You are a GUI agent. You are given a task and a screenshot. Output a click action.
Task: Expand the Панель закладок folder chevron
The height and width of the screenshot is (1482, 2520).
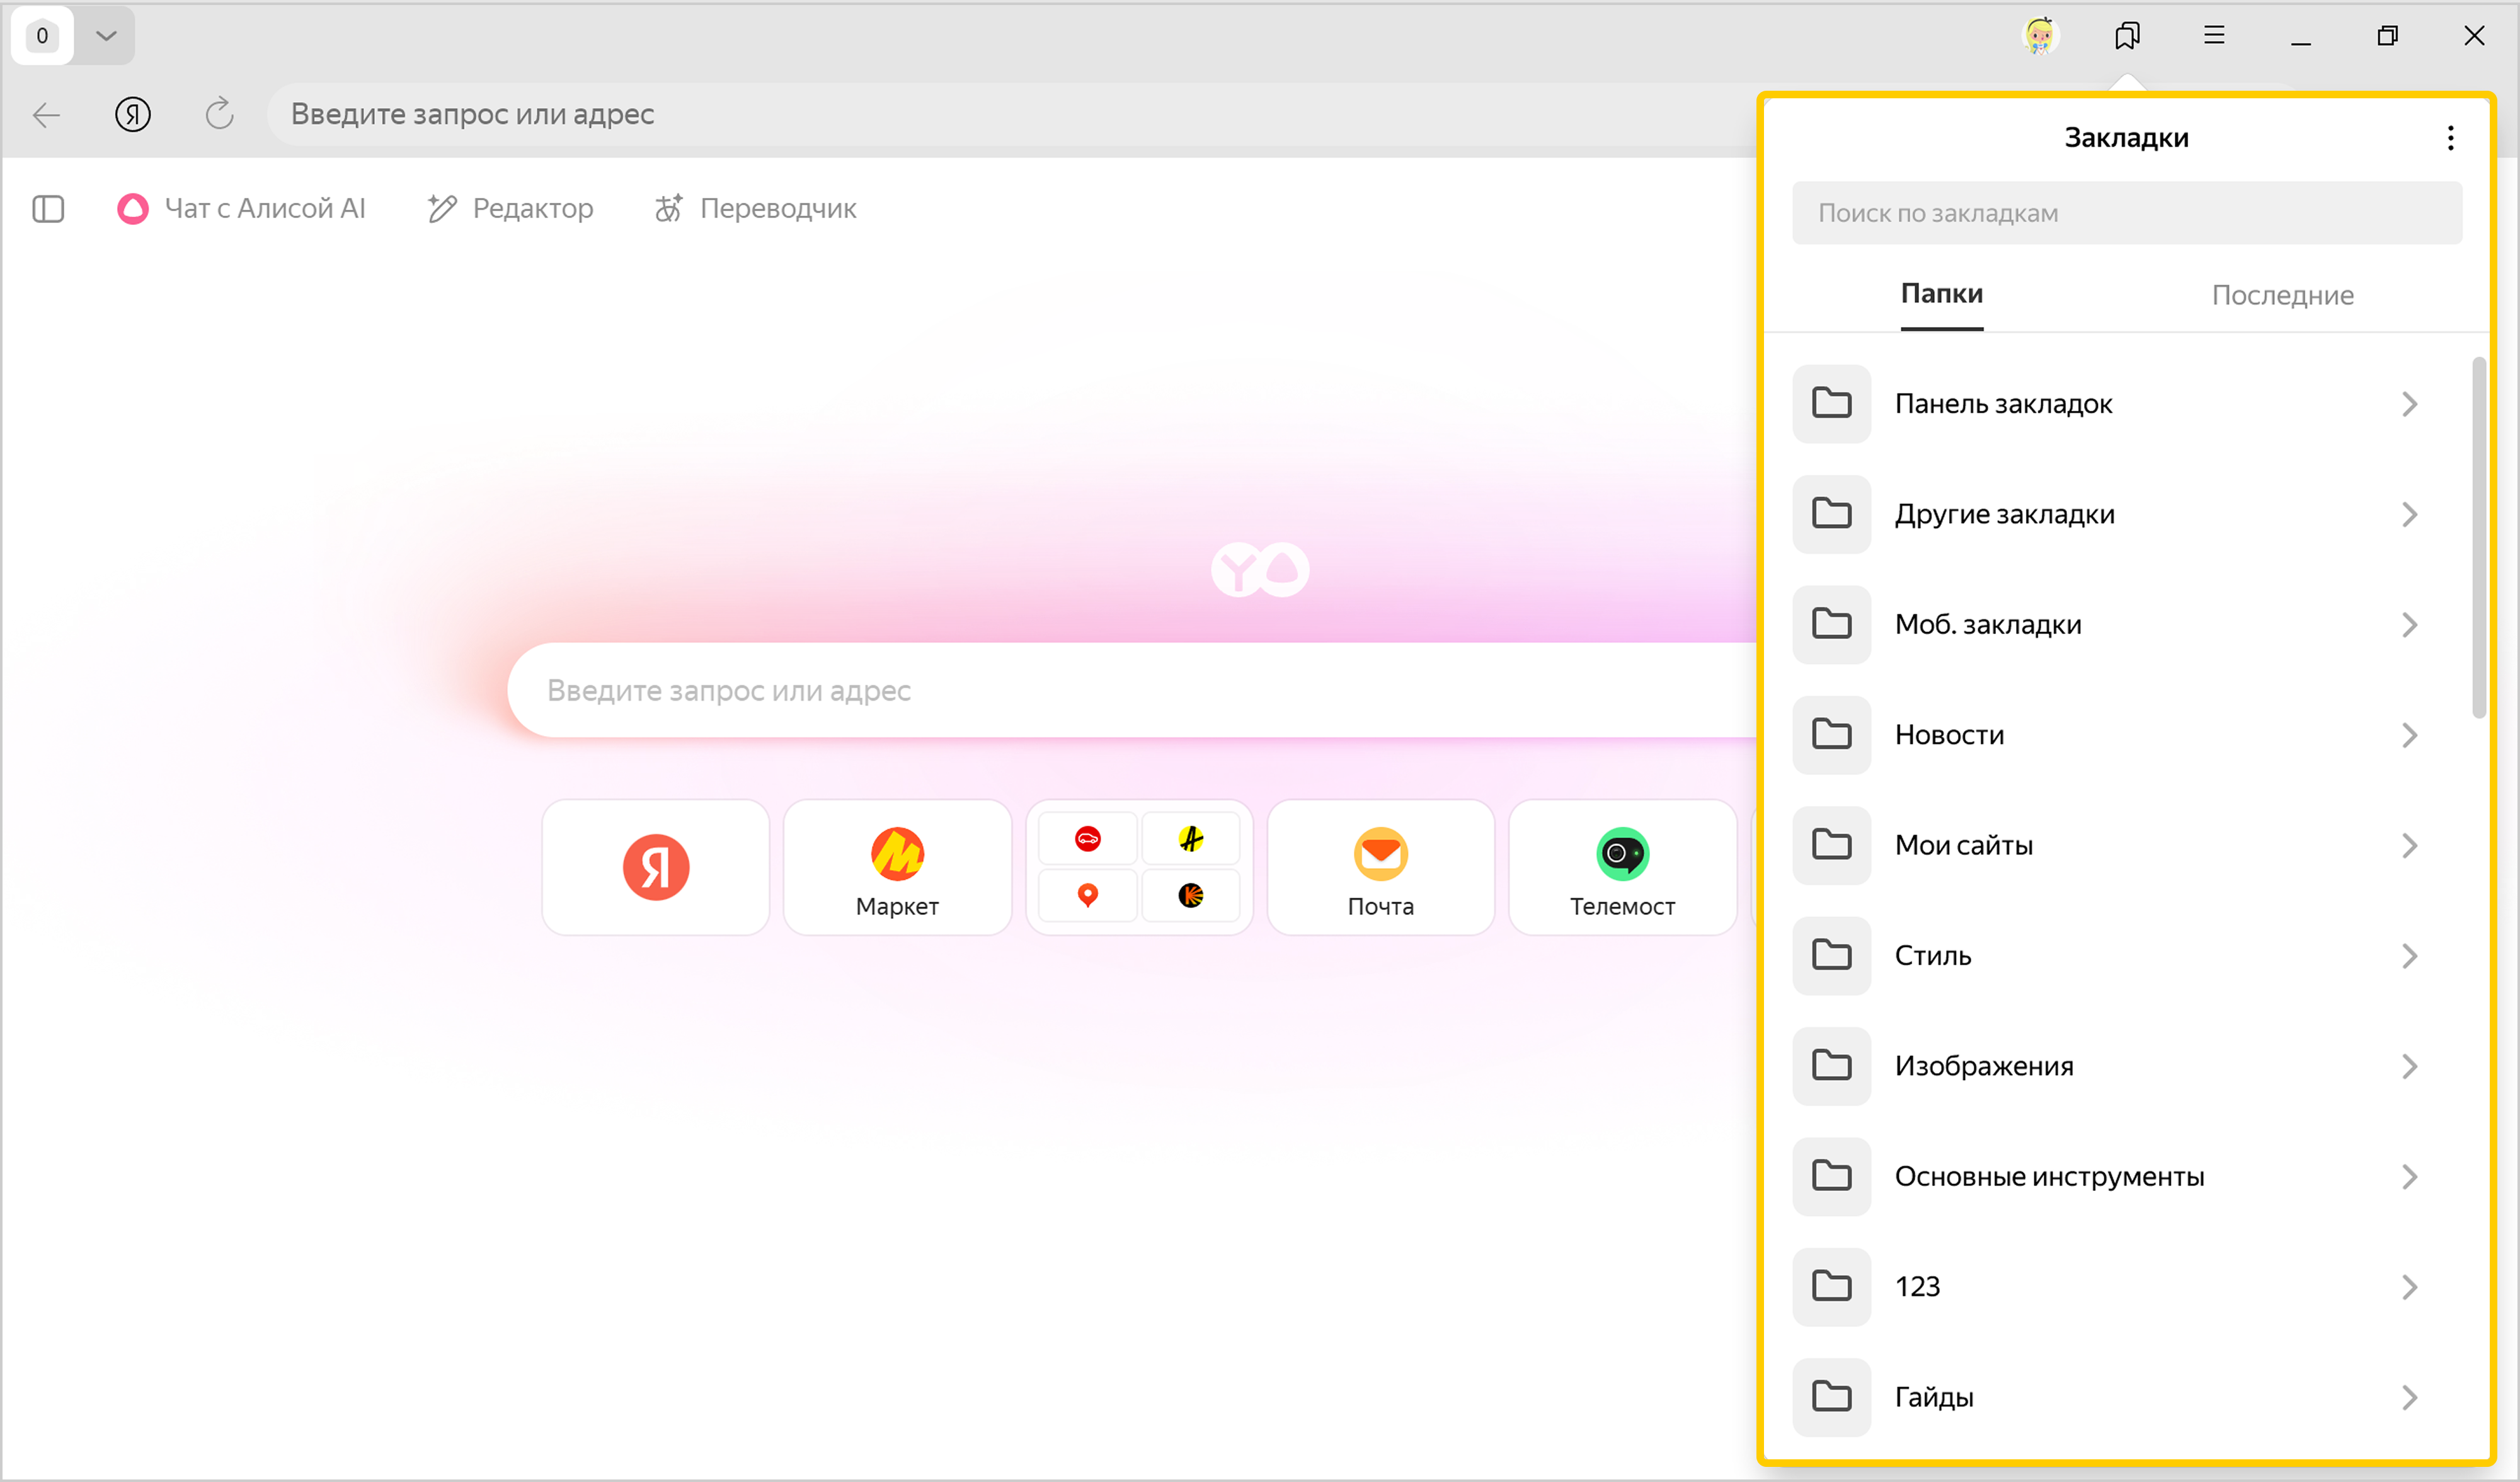coord(2409,404)
